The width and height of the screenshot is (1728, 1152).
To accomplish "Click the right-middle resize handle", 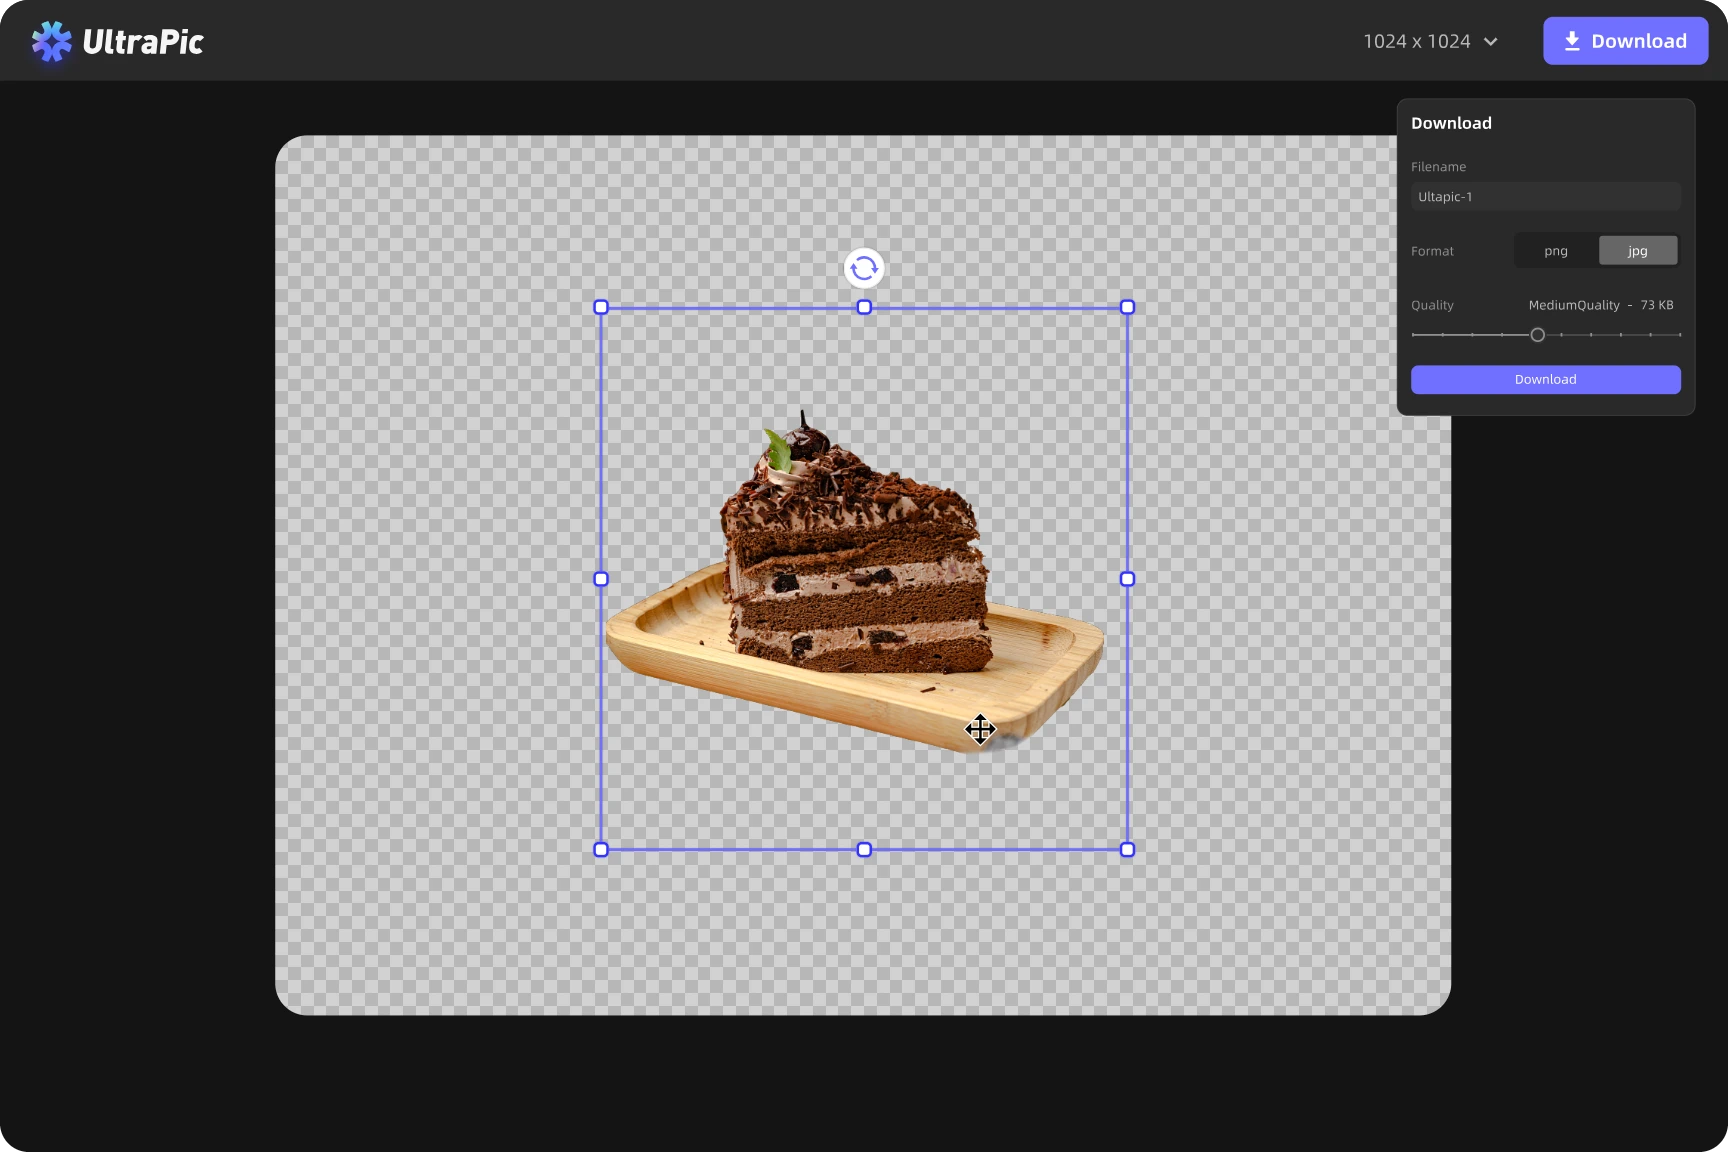I will pos(1127,579).
